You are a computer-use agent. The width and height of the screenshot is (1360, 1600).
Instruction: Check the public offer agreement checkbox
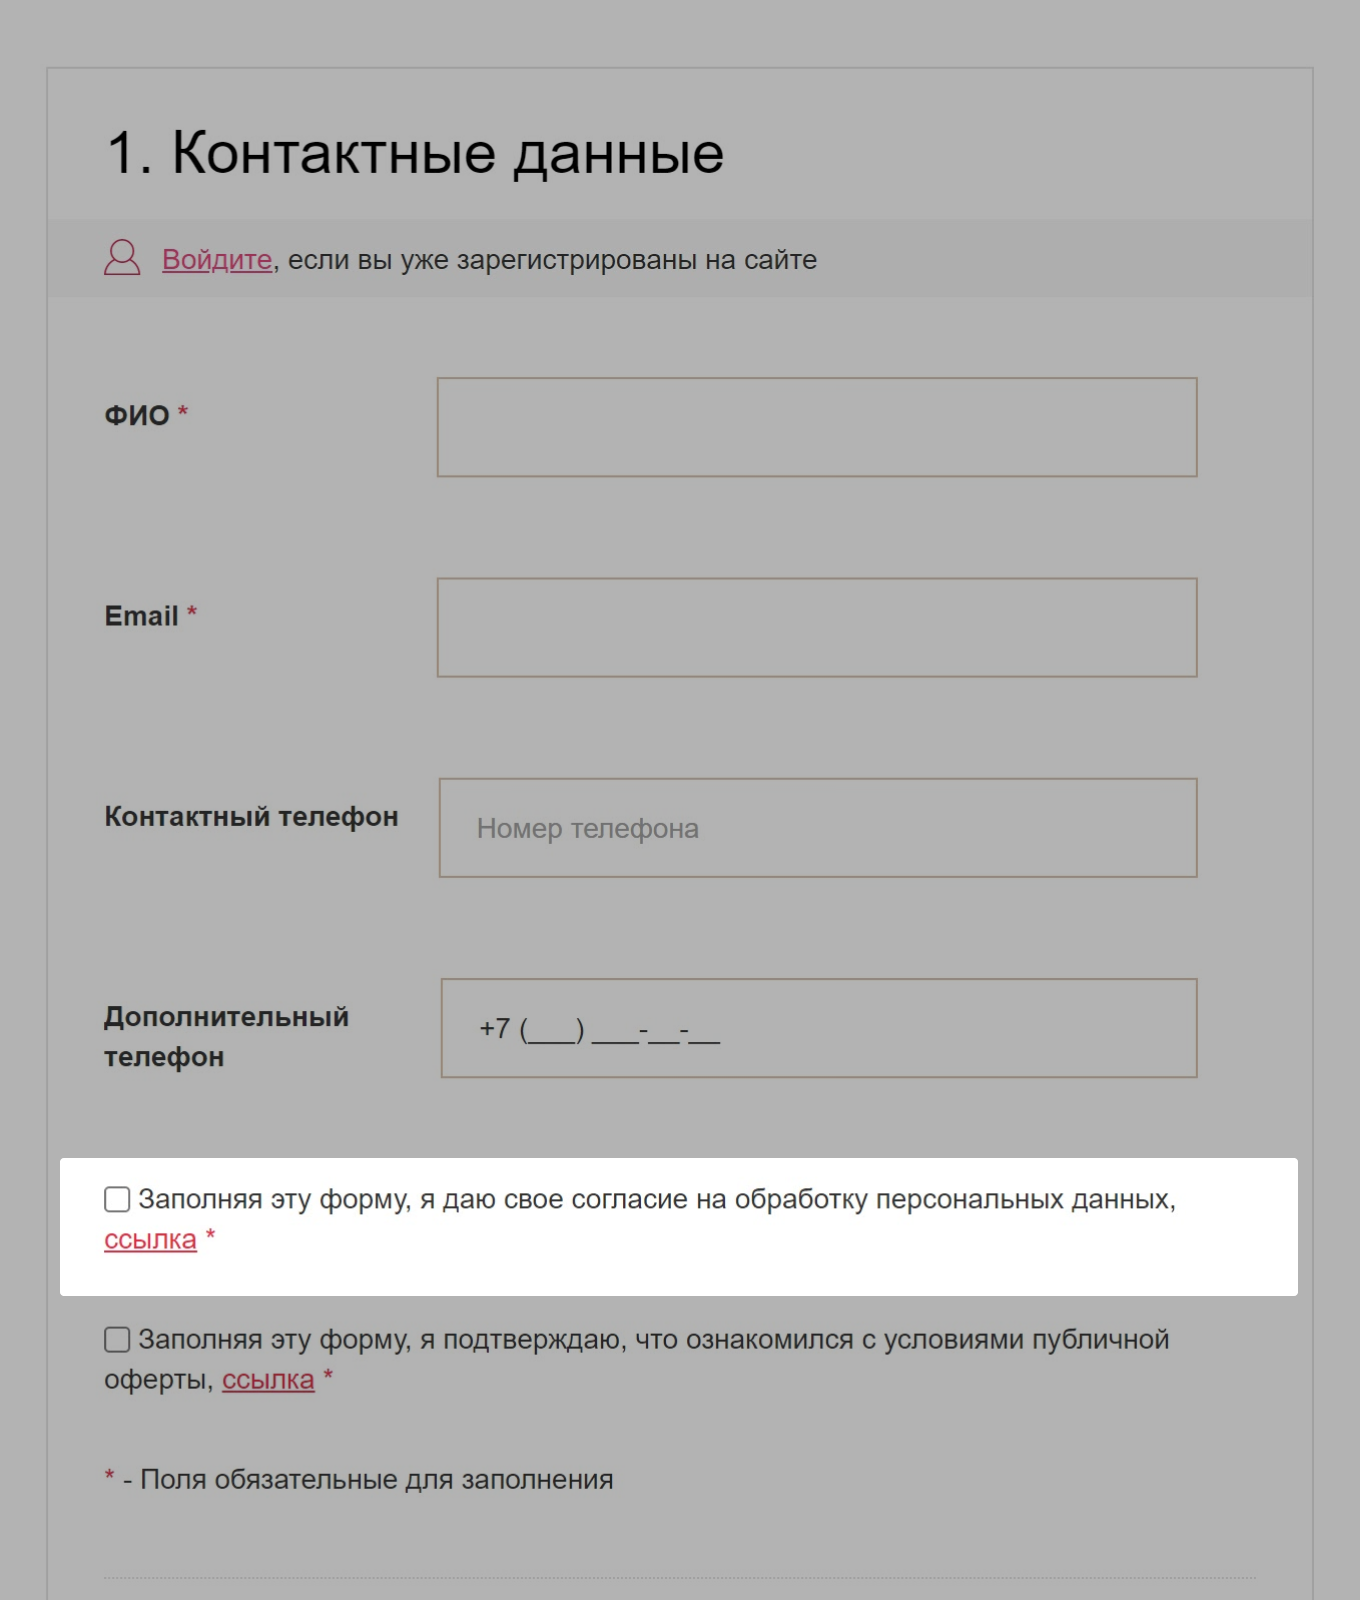click(117, 1339)
